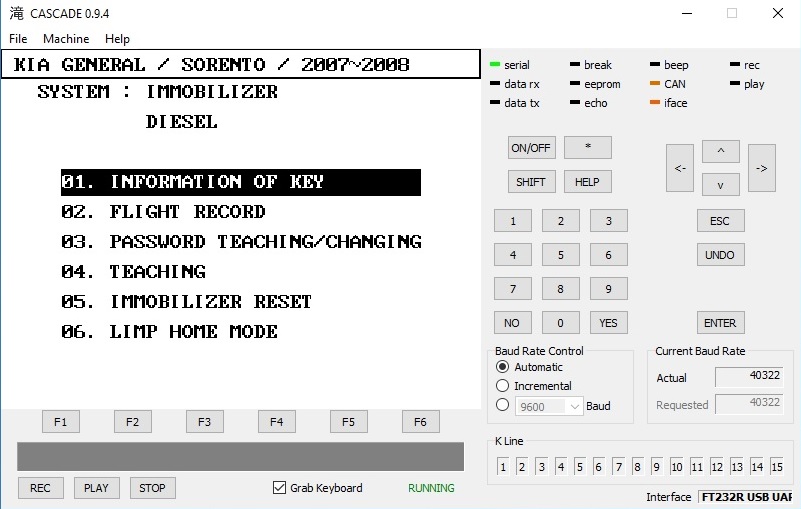Screen dimensions: 801x509
Task: Click the REC recording button
Action: click(x=41, y=488)
